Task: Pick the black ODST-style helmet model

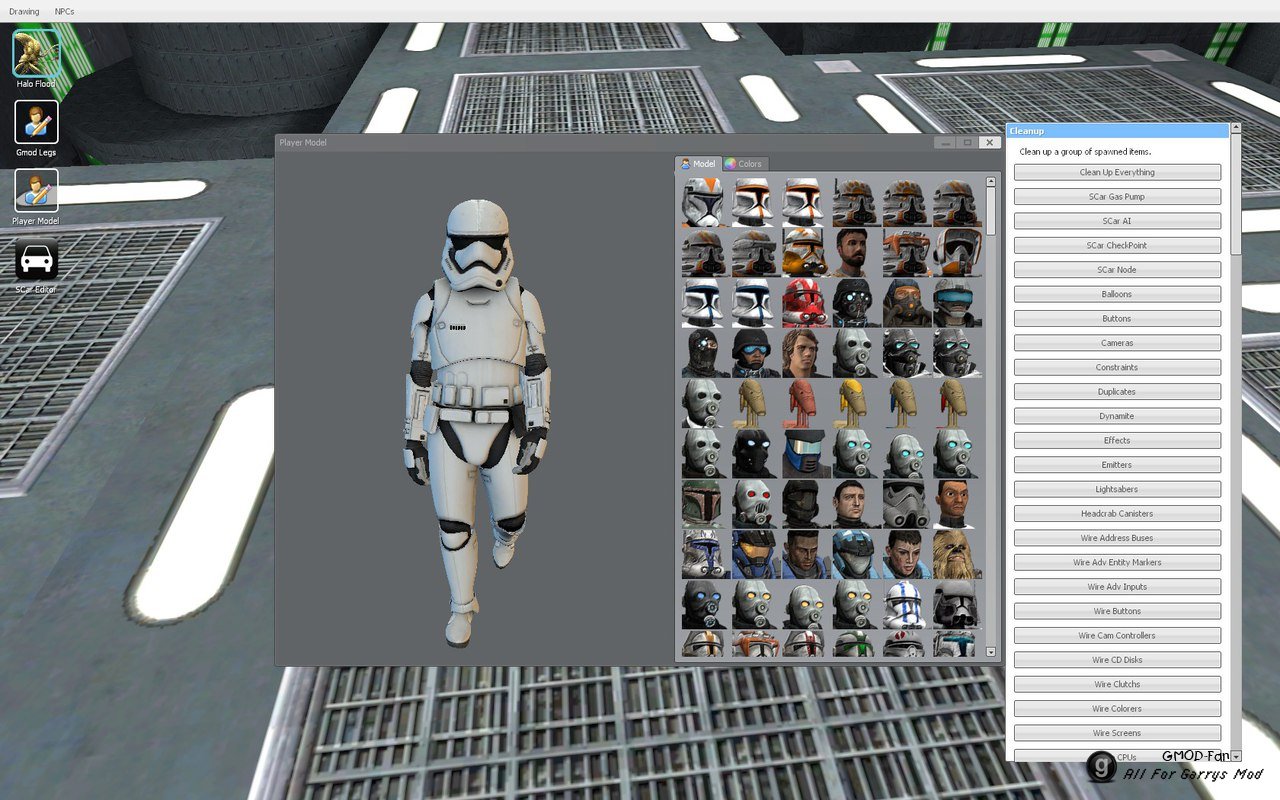Action: click(807, 503)
